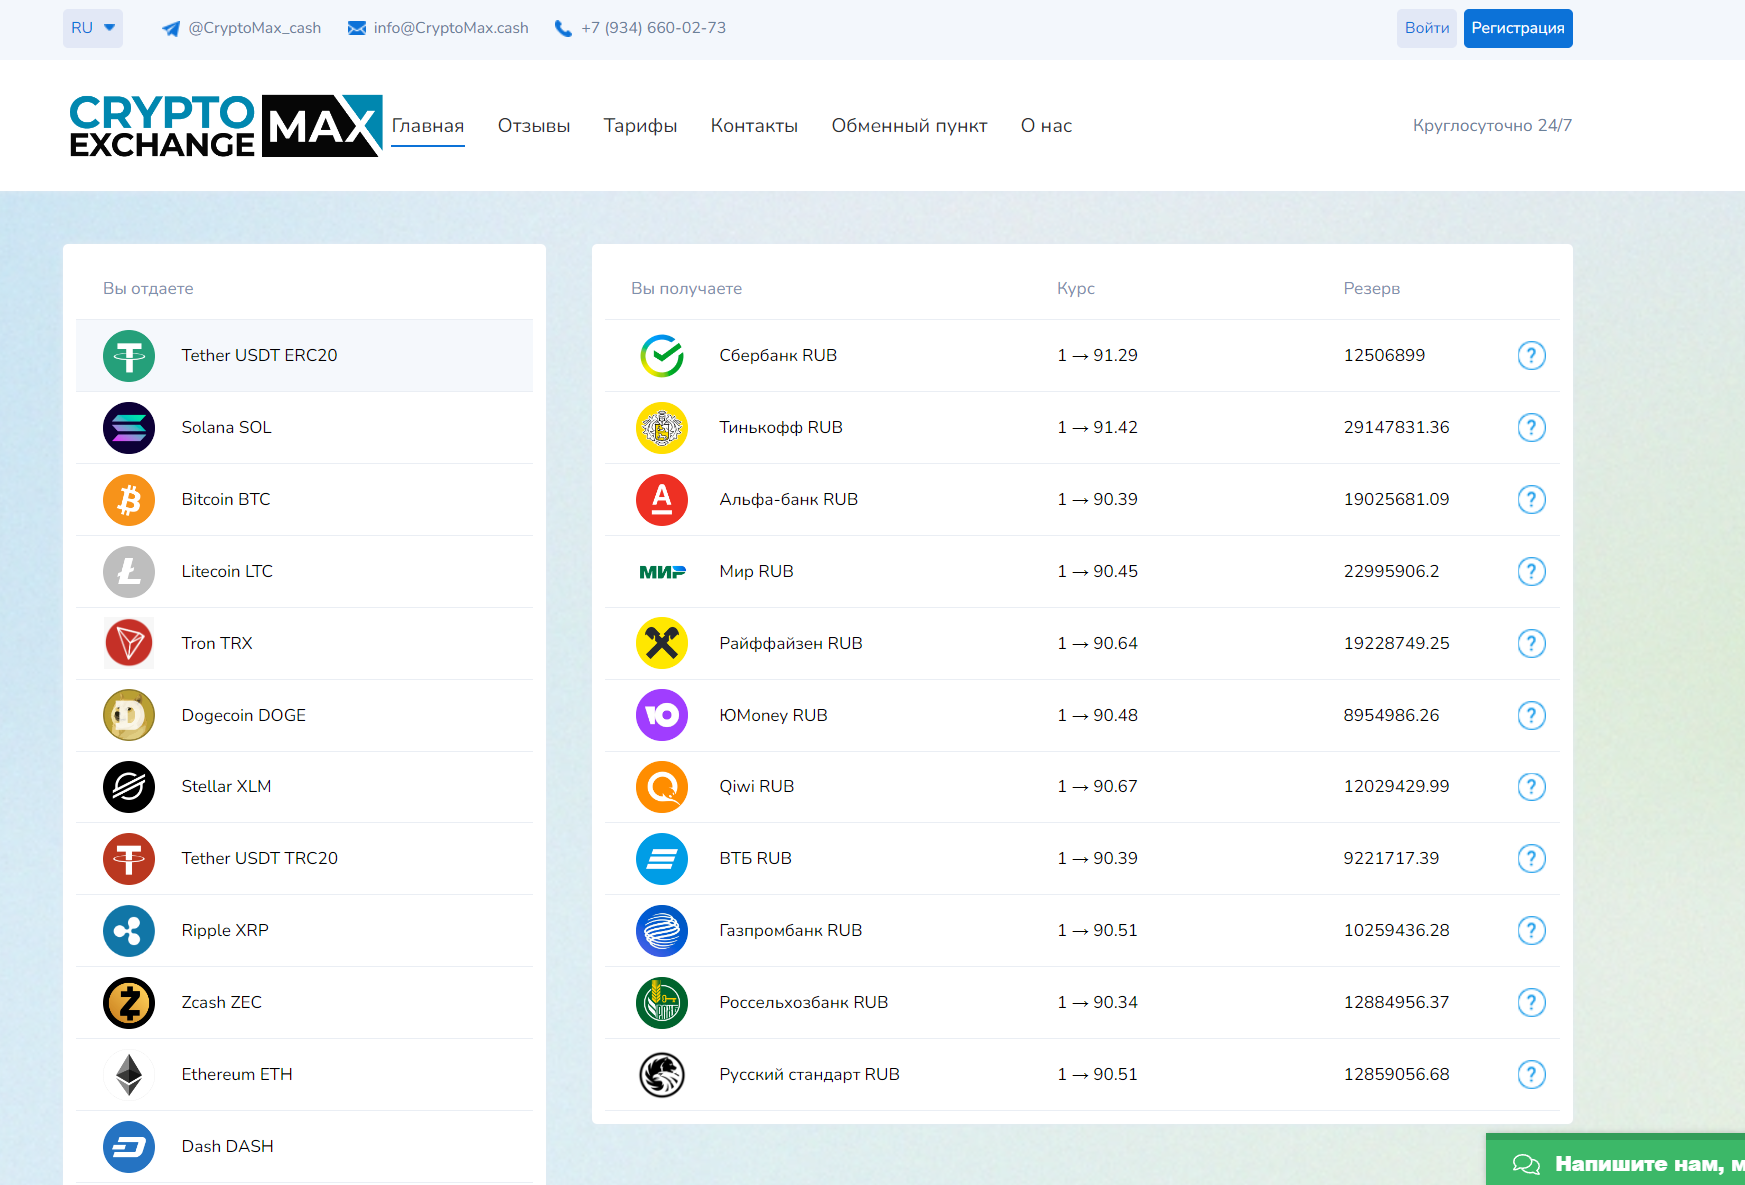Open the Напишите нам chat widget

(1616, 1160)
